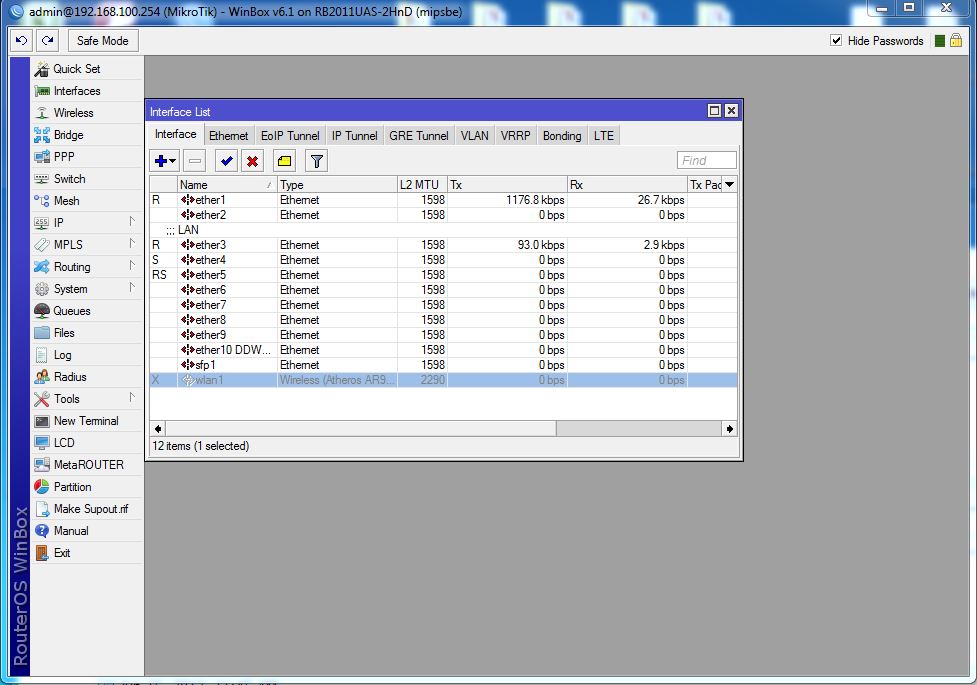Switch to the IP Tunnel tab
This screenshot has width=977, height=685.
(355, 136)
